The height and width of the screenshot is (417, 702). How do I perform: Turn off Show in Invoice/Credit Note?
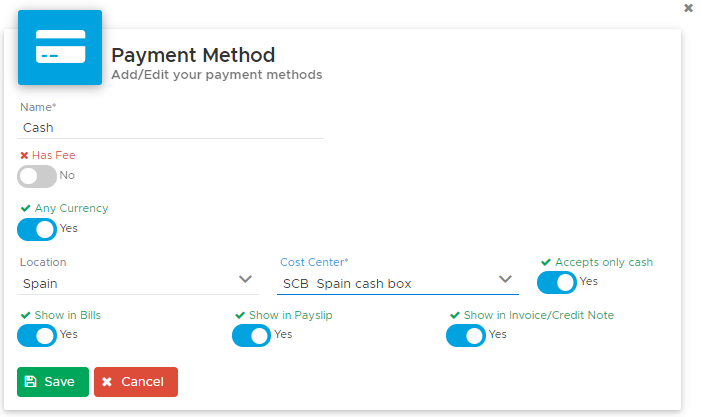coord(466,336)
